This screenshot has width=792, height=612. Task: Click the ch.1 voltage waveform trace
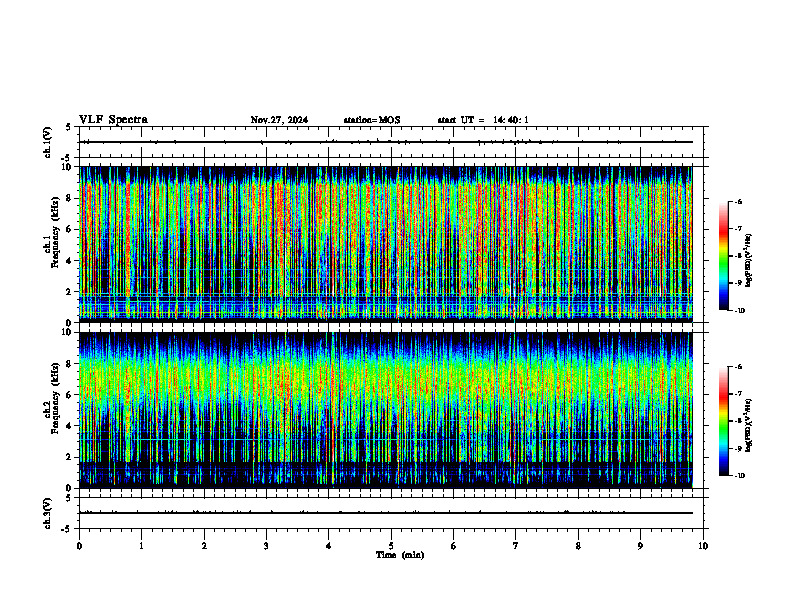(386, 142)
